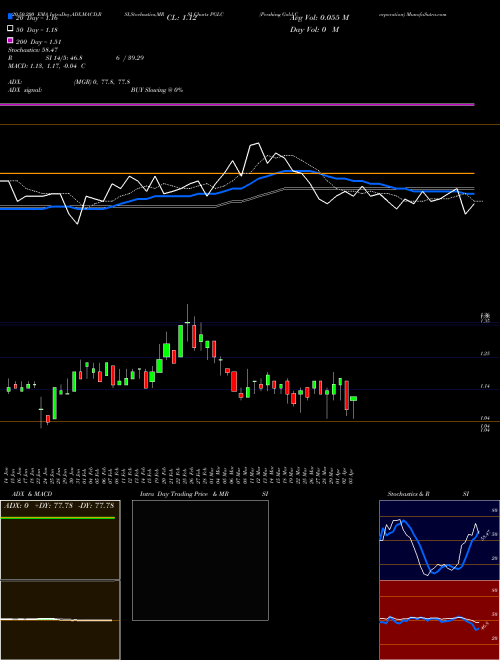
Task: Click the 'BUY Slowing @ 0%' ADX signal text
Action: pos(157,90)
